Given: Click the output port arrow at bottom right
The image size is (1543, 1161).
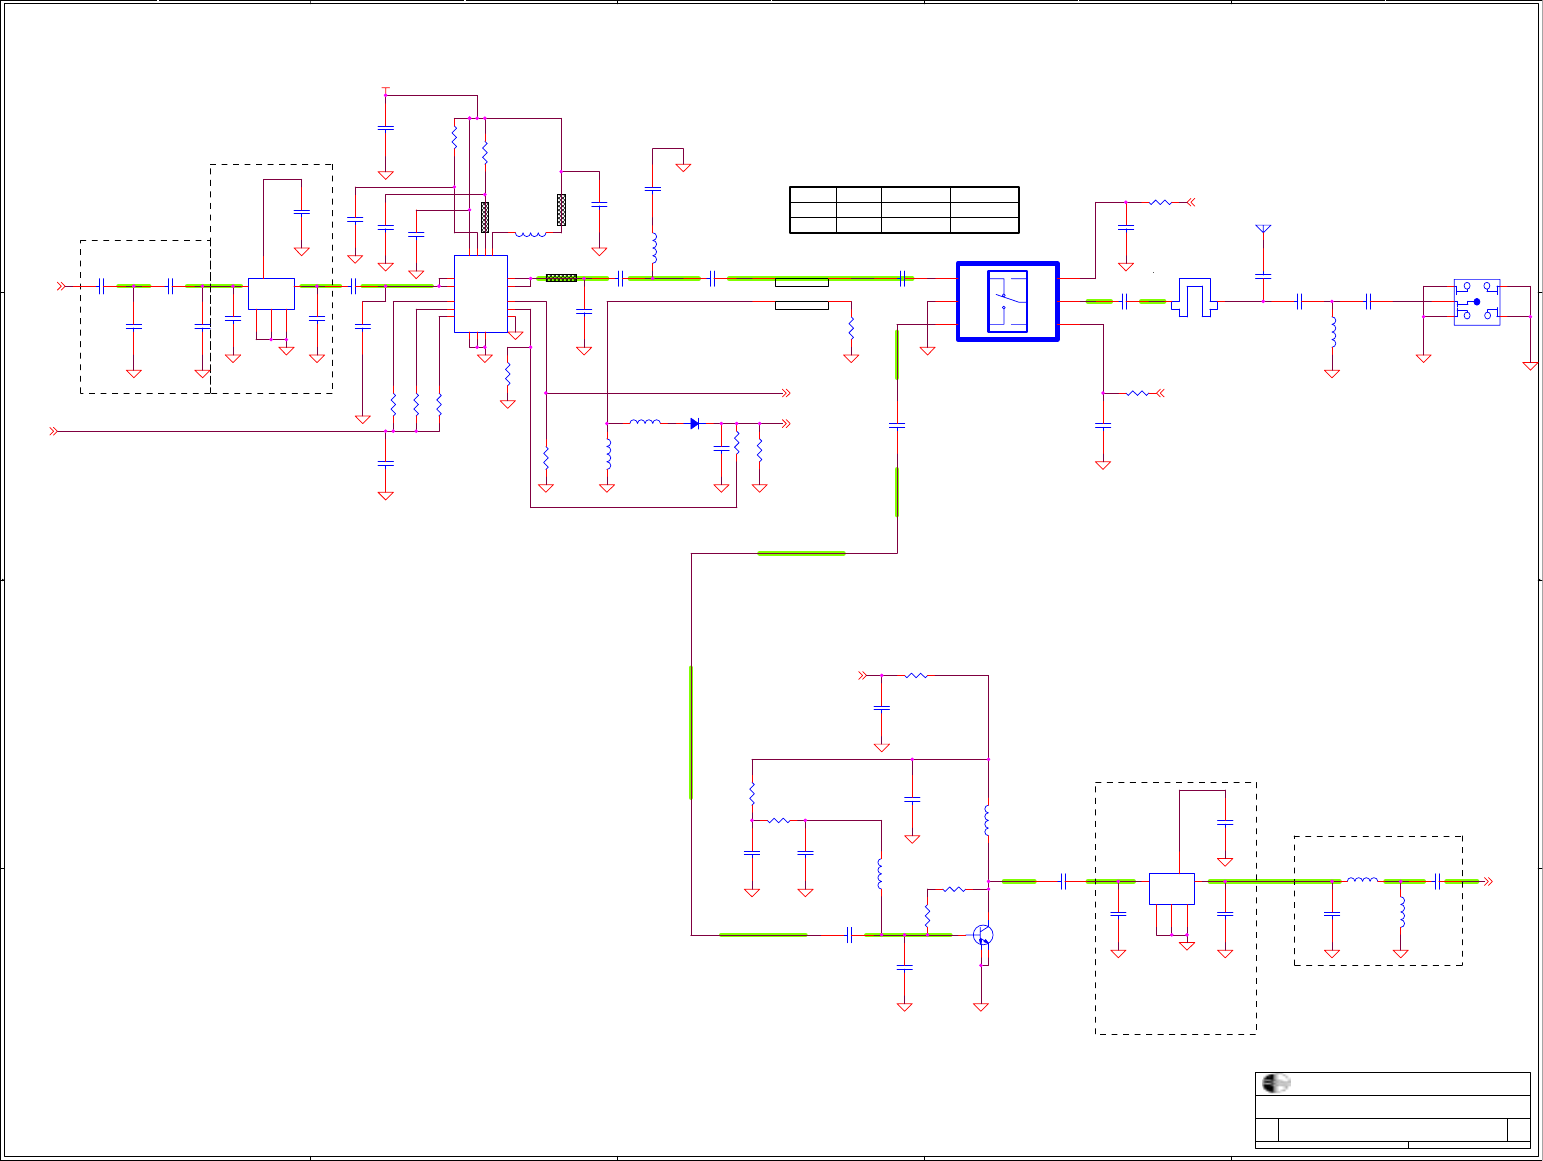Looking at the screenshot, I should click(x=1487, y=881).
